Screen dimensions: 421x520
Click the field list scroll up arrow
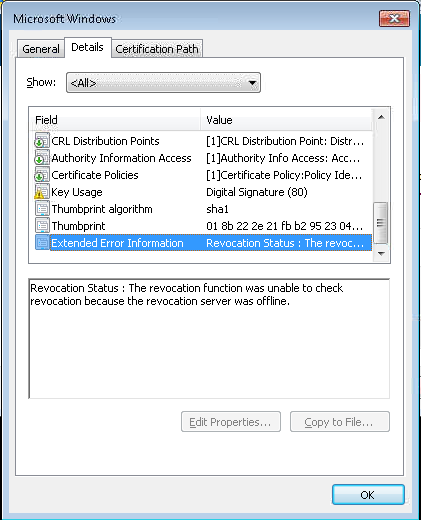pos(381,117)
